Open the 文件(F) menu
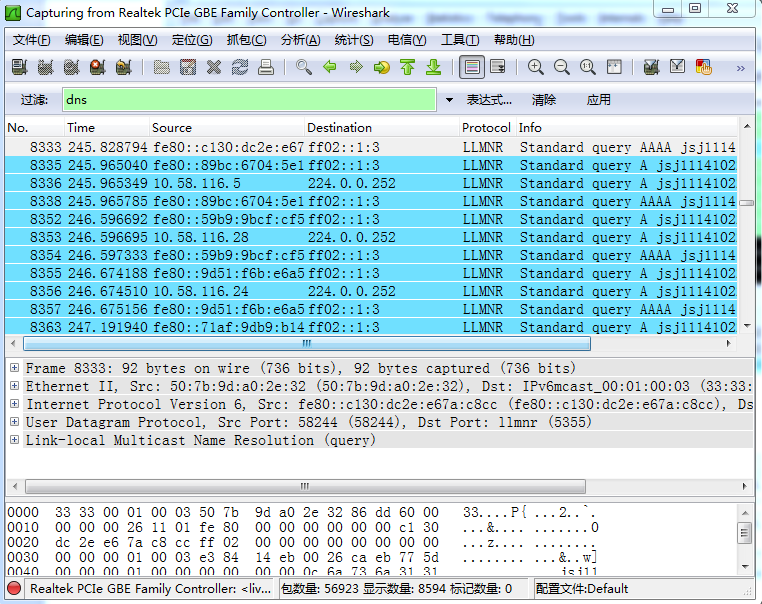 31,40
